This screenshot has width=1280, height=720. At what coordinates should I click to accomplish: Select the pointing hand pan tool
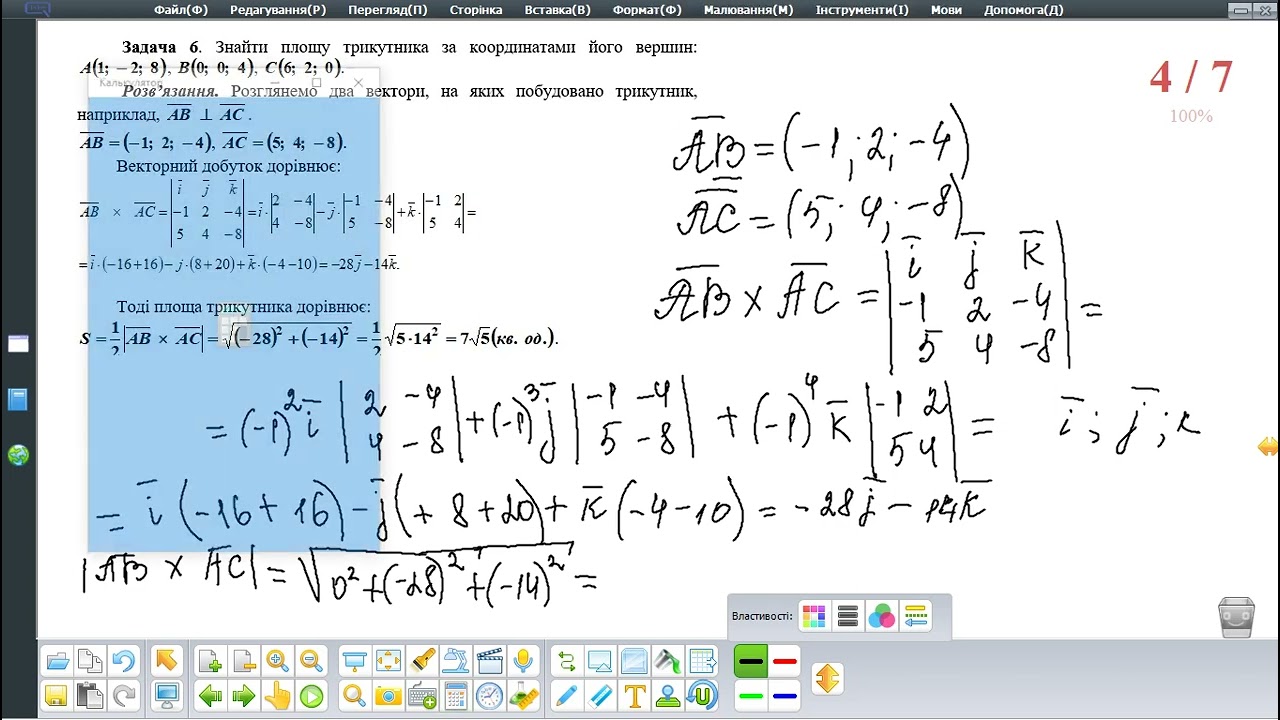277,695
